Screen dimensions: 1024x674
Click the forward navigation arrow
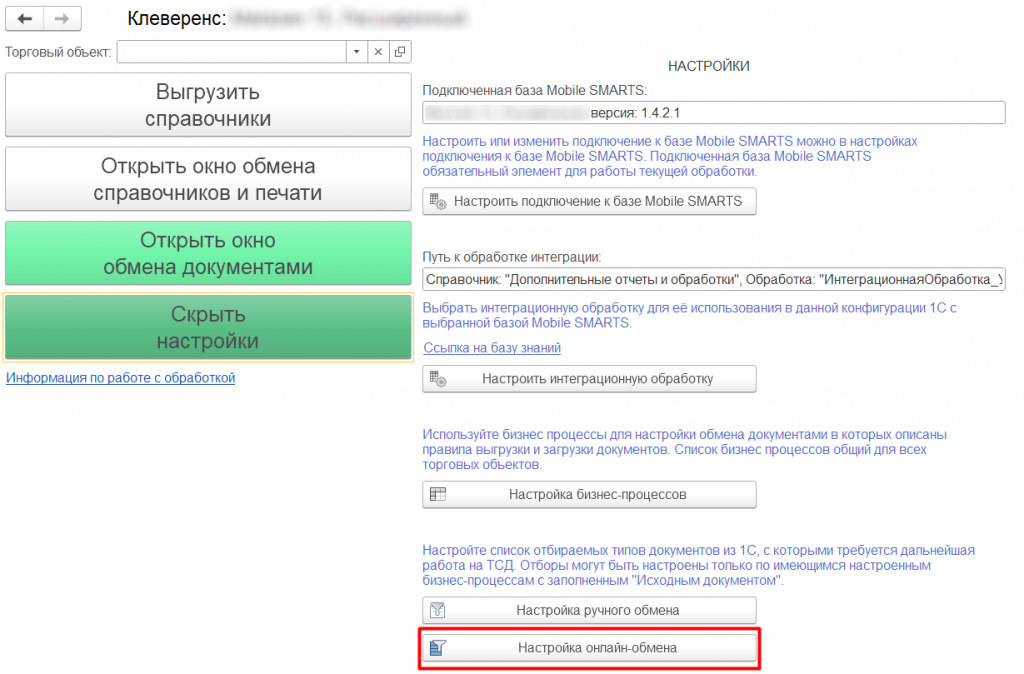tap(62, 19)
